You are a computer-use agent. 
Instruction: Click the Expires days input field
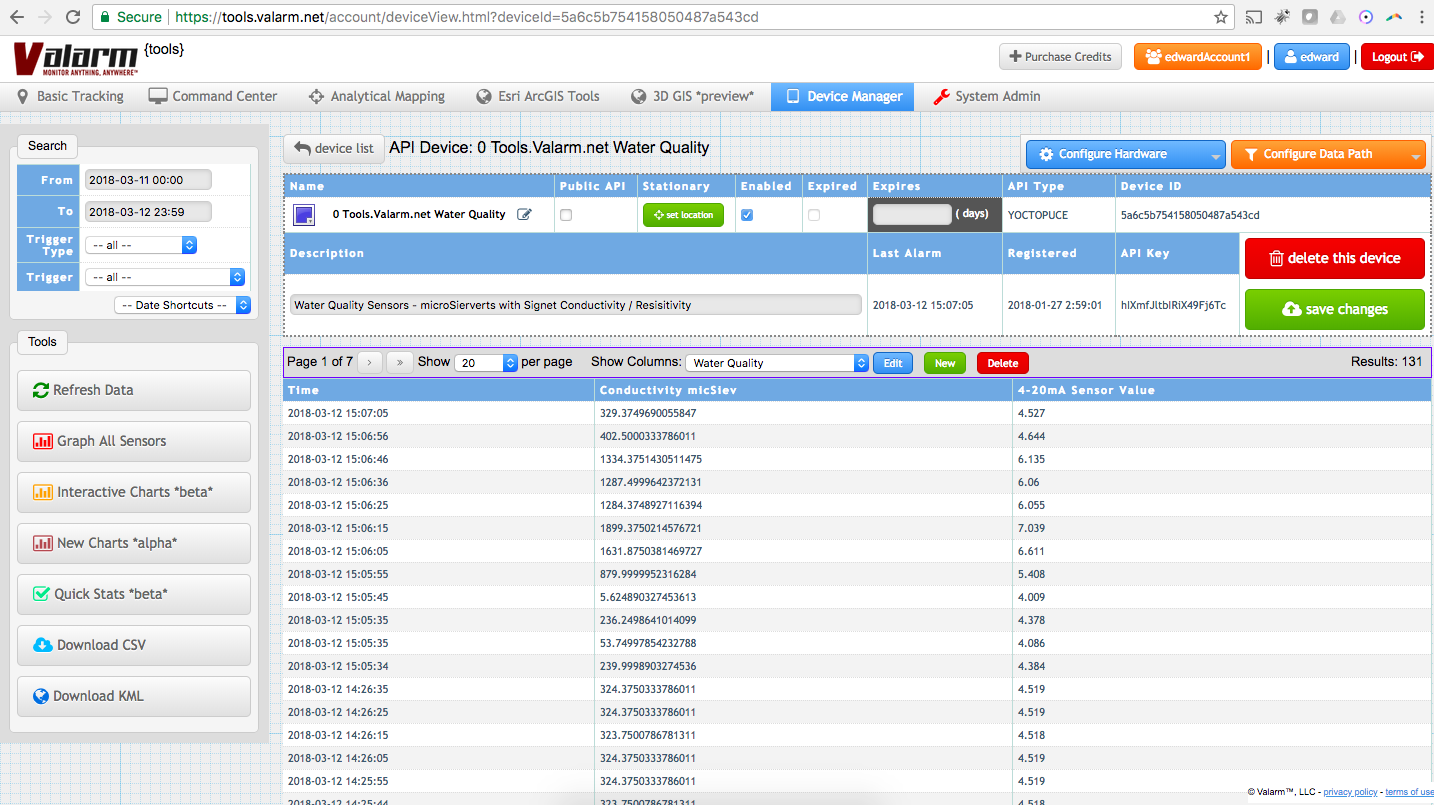point(912,214)
